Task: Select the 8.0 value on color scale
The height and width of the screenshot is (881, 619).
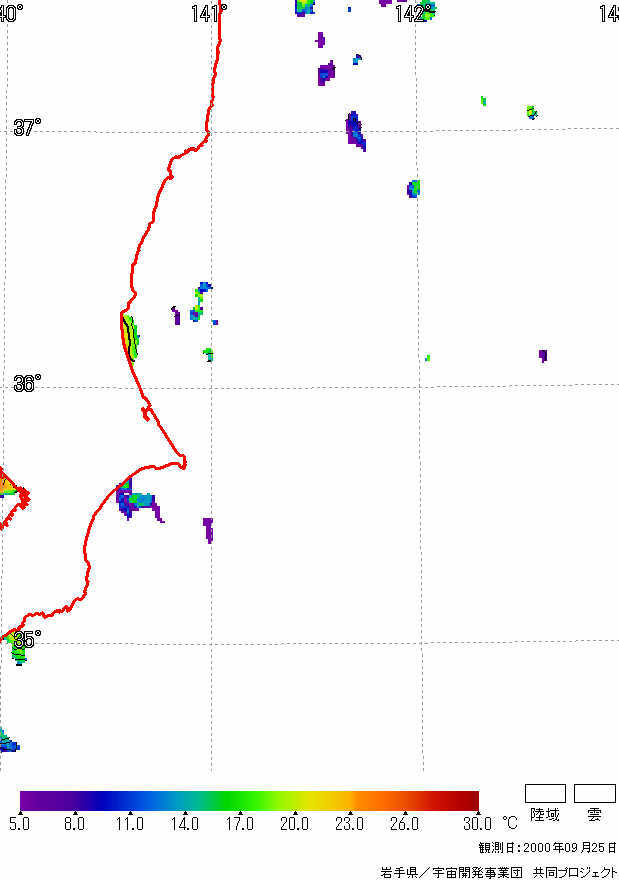Action: [x=74, y=824]
